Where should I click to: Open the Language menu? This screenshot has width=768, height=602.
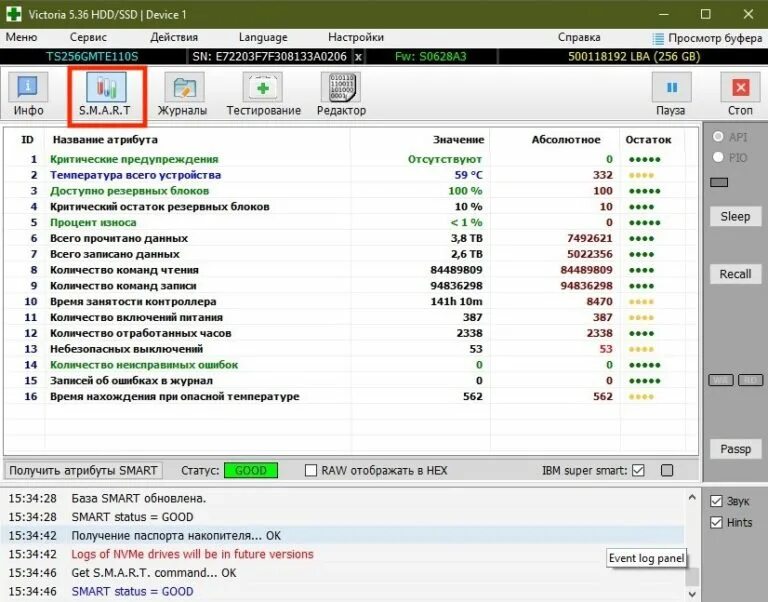[x=263, y=37]
